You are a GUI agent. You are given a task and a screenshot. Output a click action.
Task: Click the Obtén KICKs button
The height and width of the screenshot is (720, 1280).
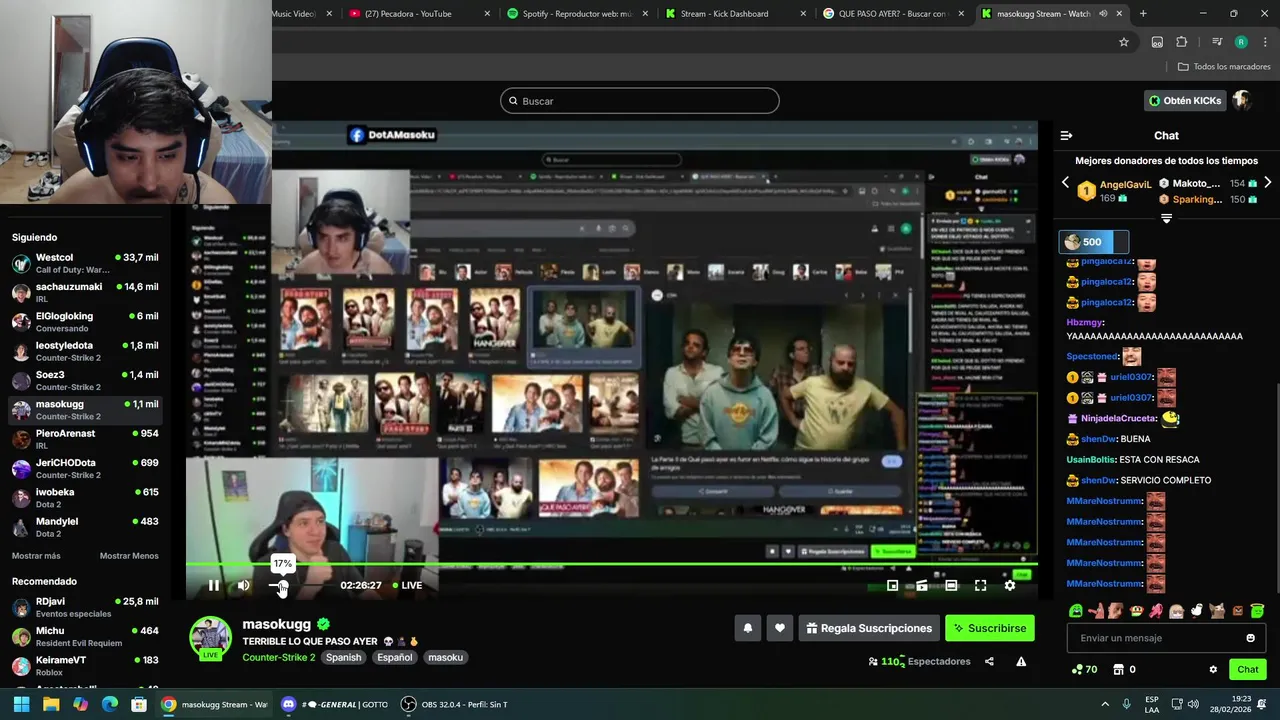point(1185,101)
